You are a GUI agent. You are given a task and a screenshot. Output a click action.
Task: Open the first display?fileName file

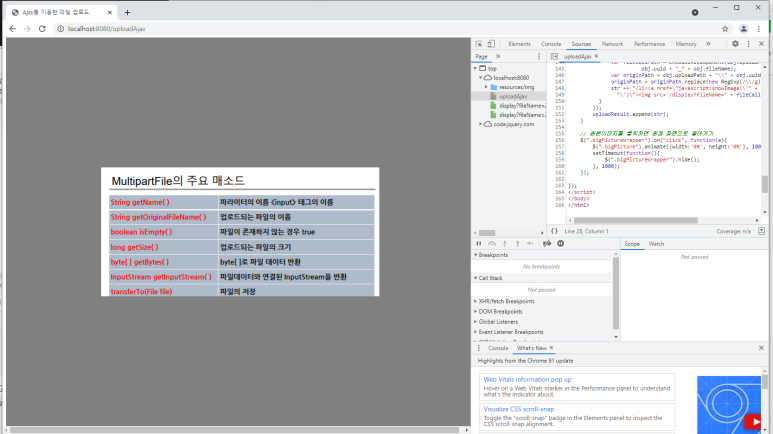(522, 106)
